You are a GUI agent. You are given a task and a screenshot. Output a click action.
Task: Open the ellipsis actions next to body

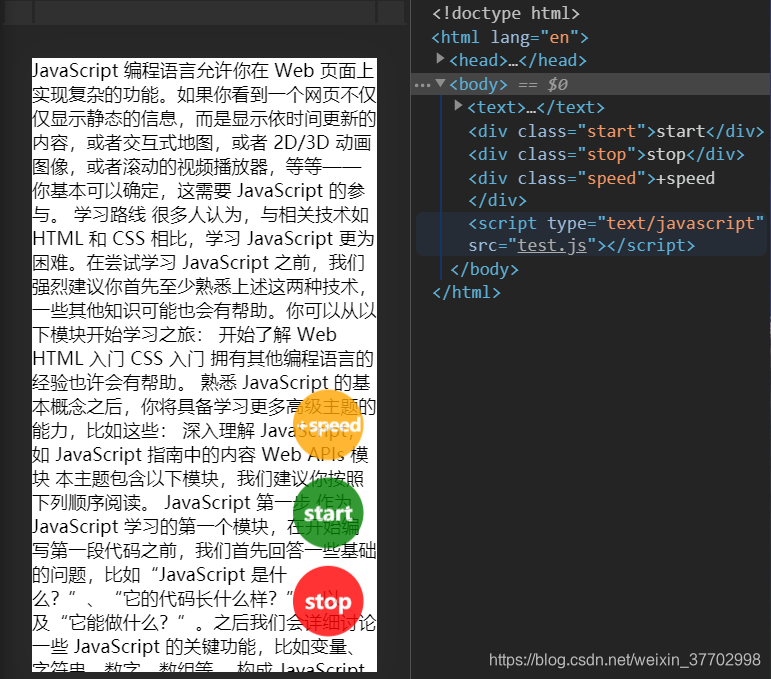pos(422,86)
